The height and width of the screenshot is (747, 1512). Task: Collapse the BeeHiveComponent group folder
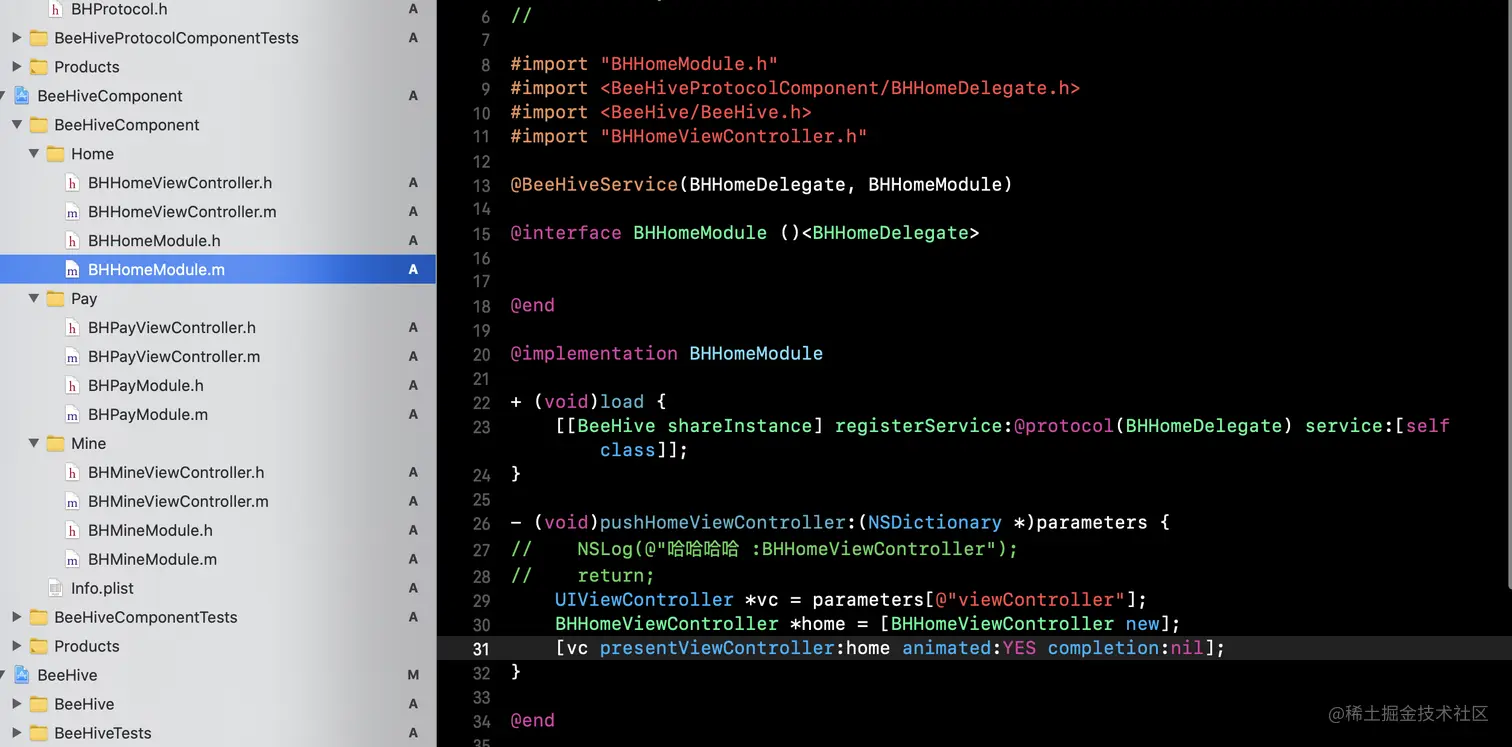[16, 125]
